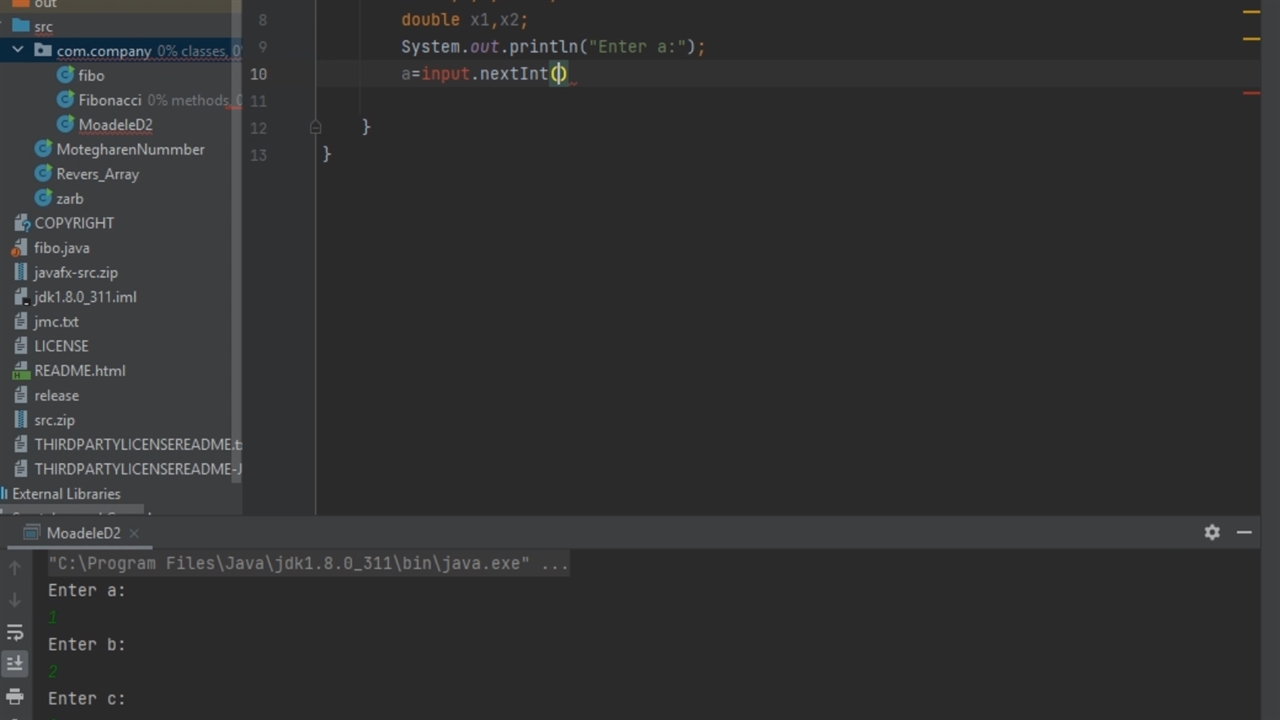Open the README.html file
1280x720 pixels.
coord(79,371)
